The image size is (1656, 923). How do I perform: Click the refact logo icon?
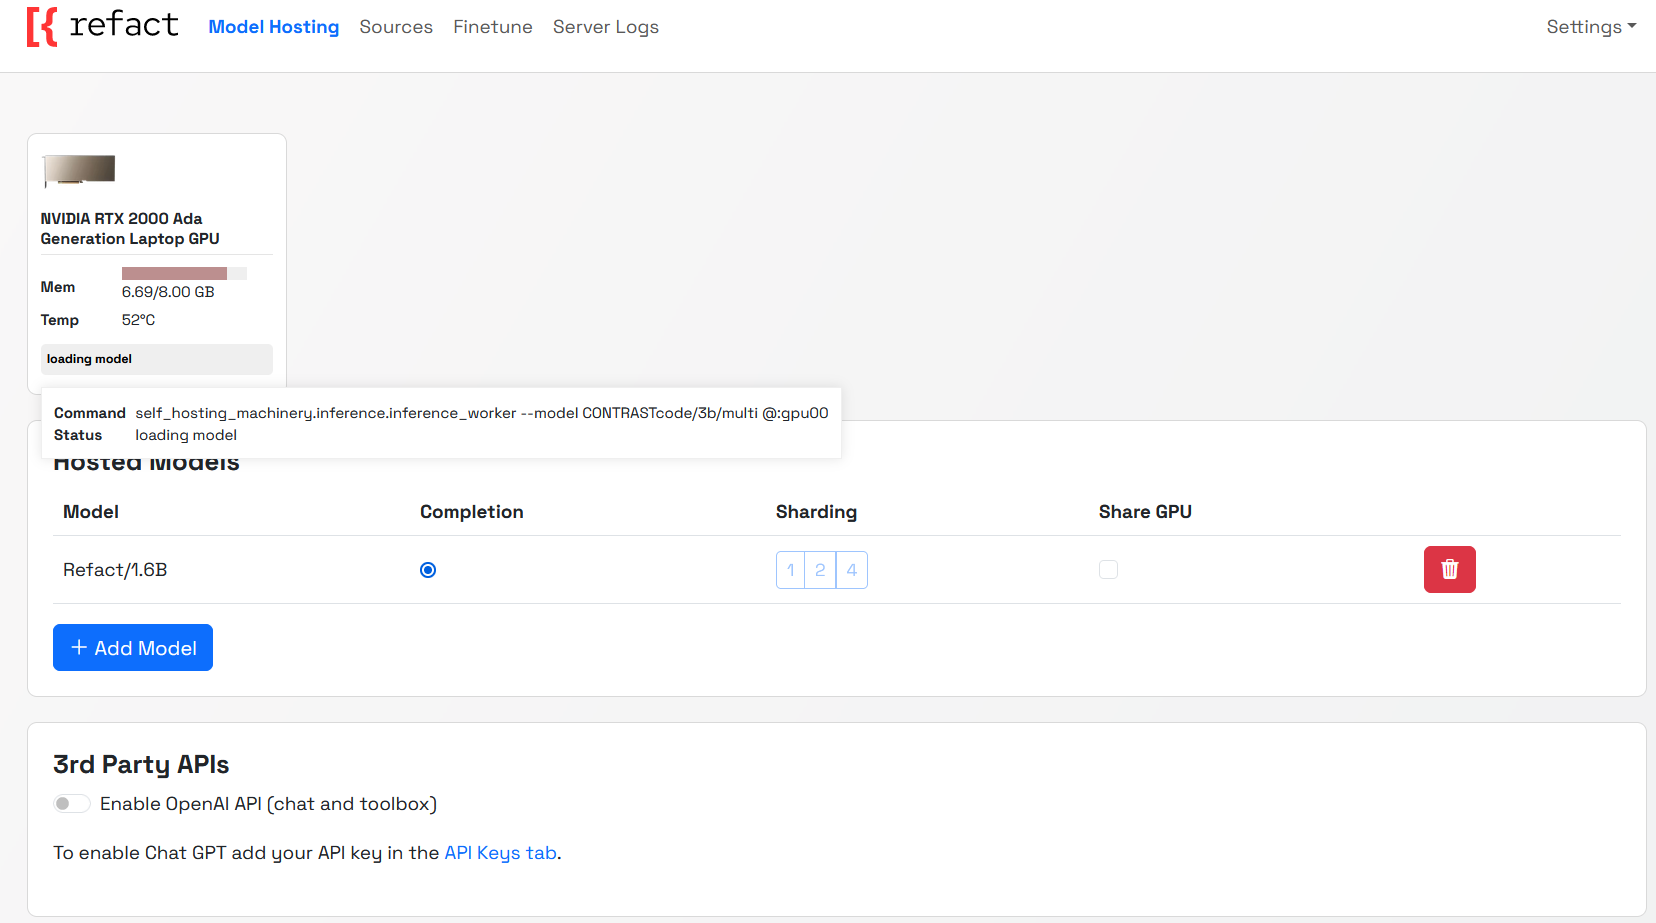tap(42, 27)
